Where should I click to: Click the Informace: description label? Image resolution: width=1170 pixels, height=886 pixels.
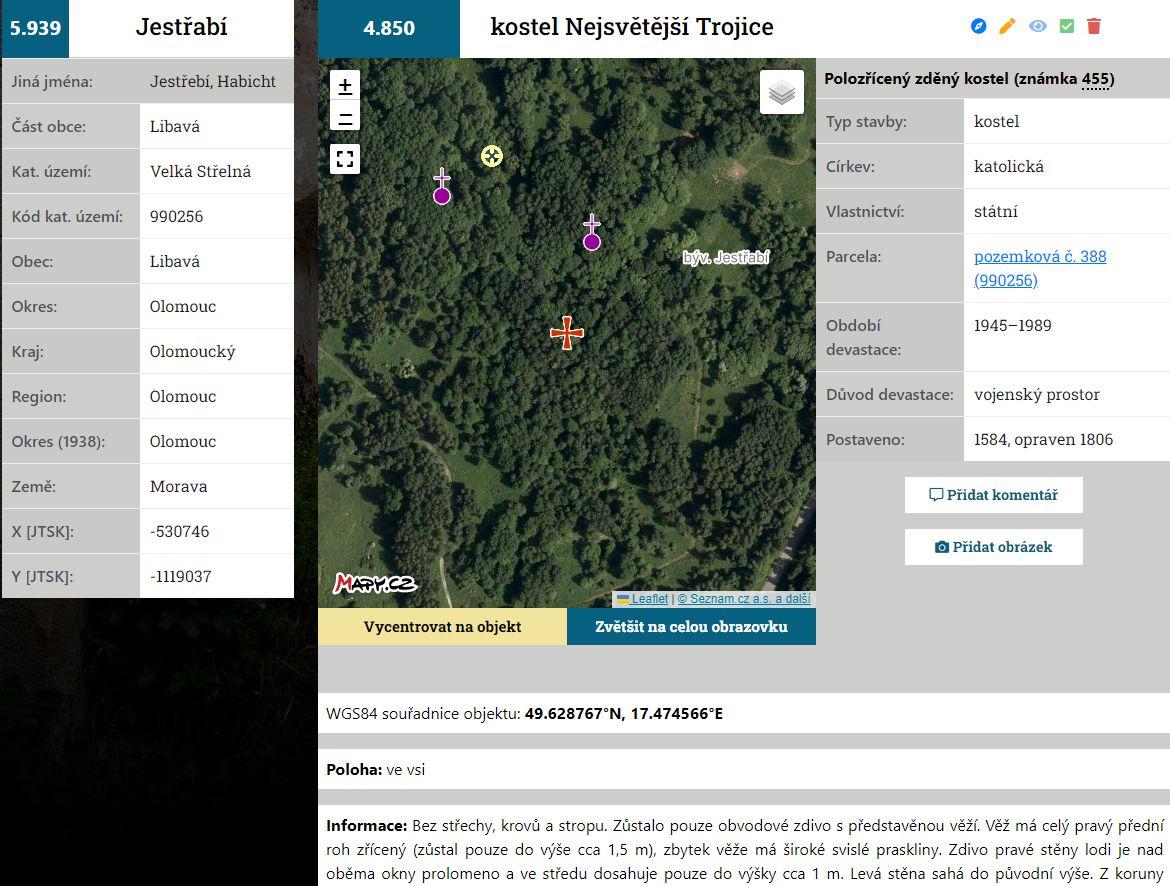pyautogui.click(x=366, y=826)
